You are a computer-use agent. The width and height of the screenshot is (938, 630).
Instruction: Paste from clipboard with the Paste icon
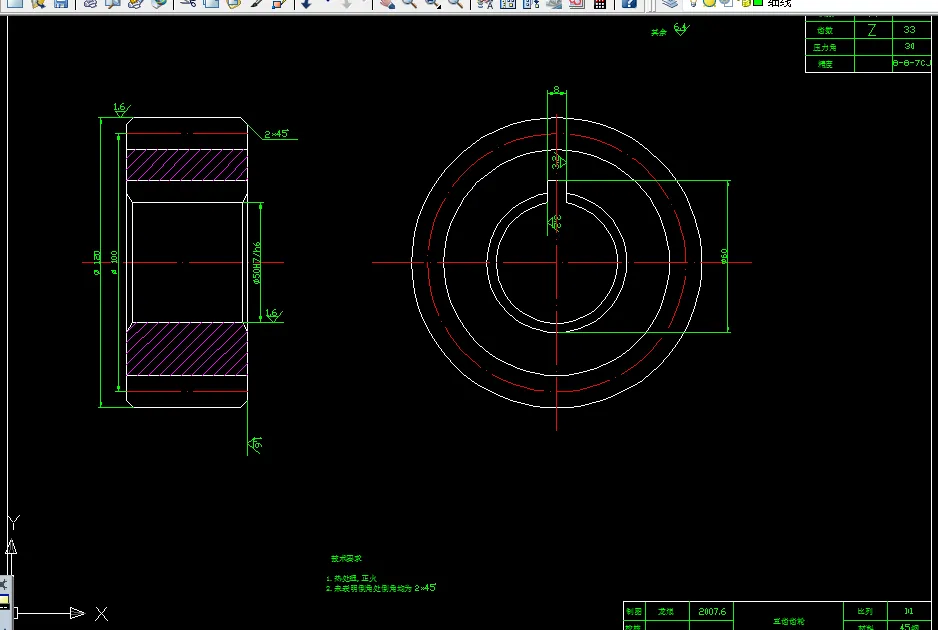pyautogui.click(x=233, y=3)
